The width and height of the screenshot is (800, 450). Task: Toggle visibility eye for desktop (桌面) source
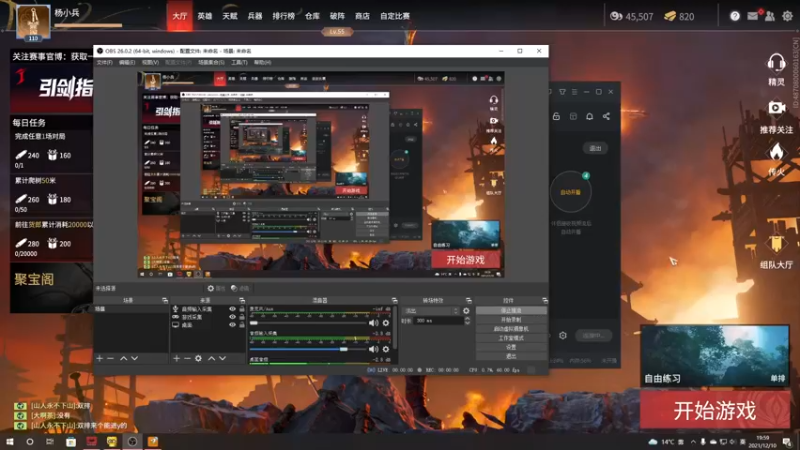click(x=232, y=324)
